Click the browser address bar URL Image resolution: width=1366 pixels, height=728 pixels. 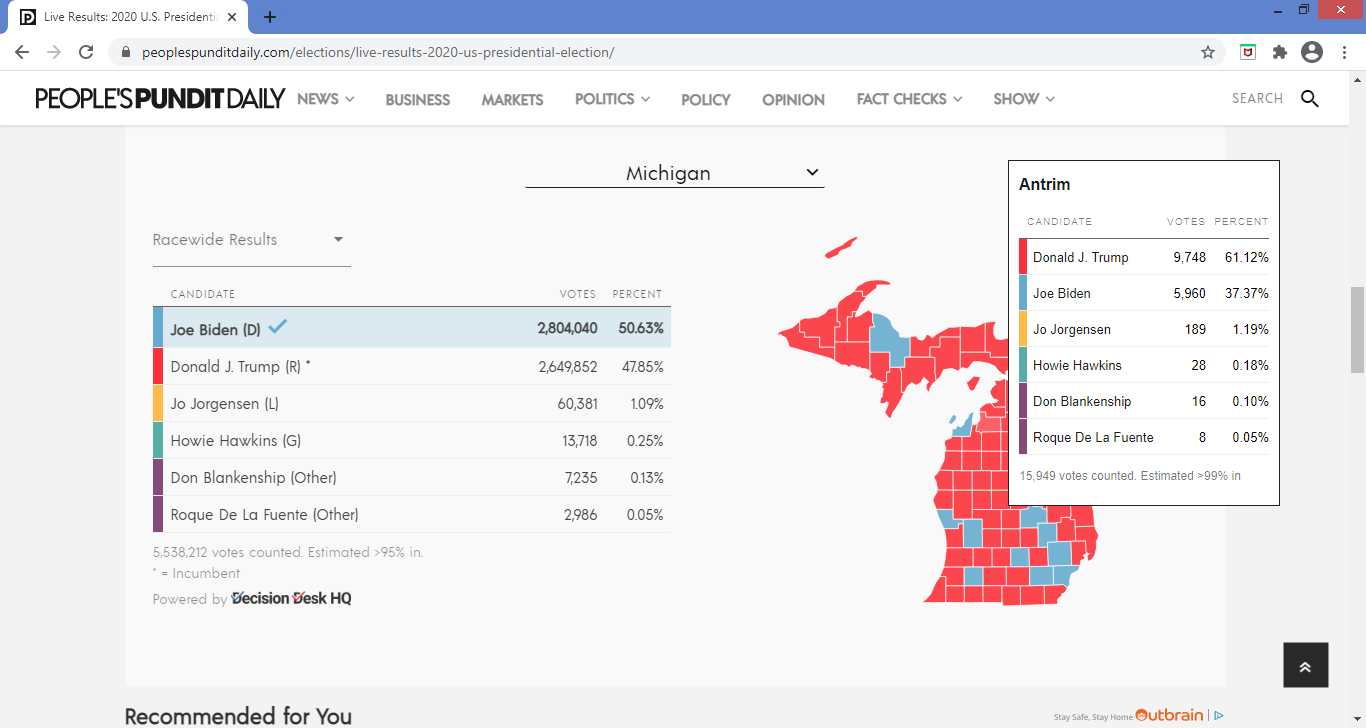(x=378, y=52)
